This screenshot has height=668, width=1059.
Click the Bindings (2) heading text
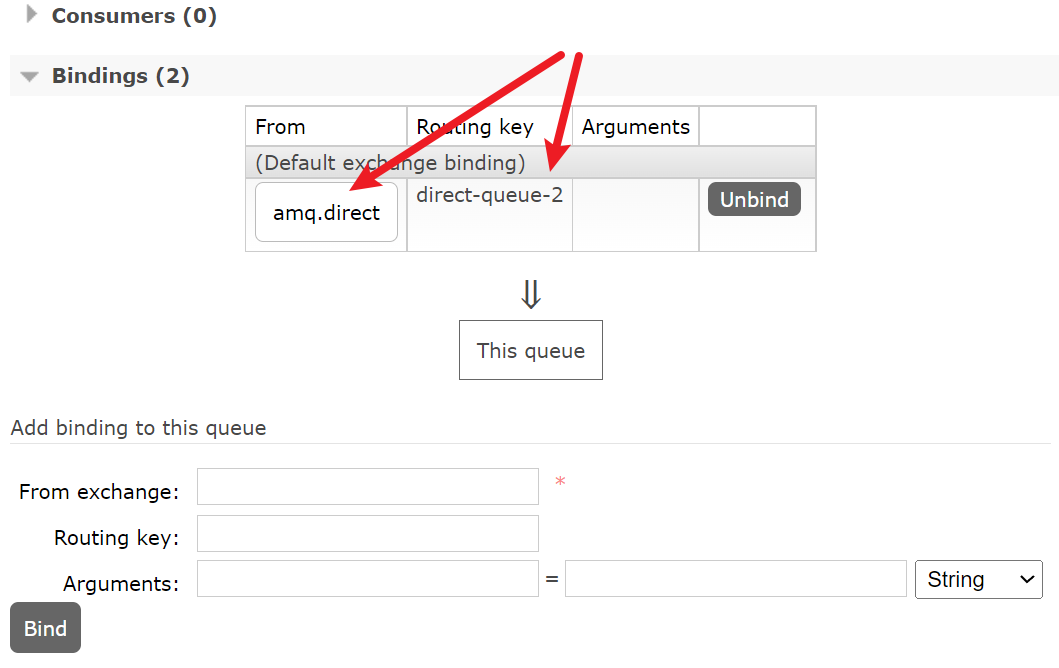(x=120, y=76)
